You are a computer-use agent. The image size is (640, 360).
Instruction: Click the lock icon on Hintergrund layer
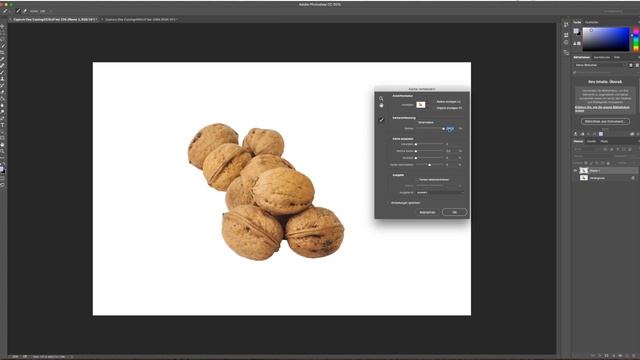[633, 178]
